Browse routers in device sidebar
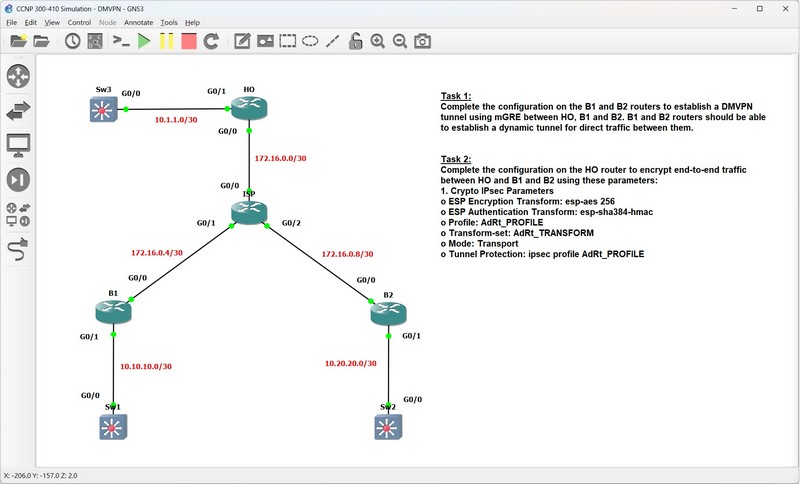This screenshot has height=484, width=800. coord(18,76)
